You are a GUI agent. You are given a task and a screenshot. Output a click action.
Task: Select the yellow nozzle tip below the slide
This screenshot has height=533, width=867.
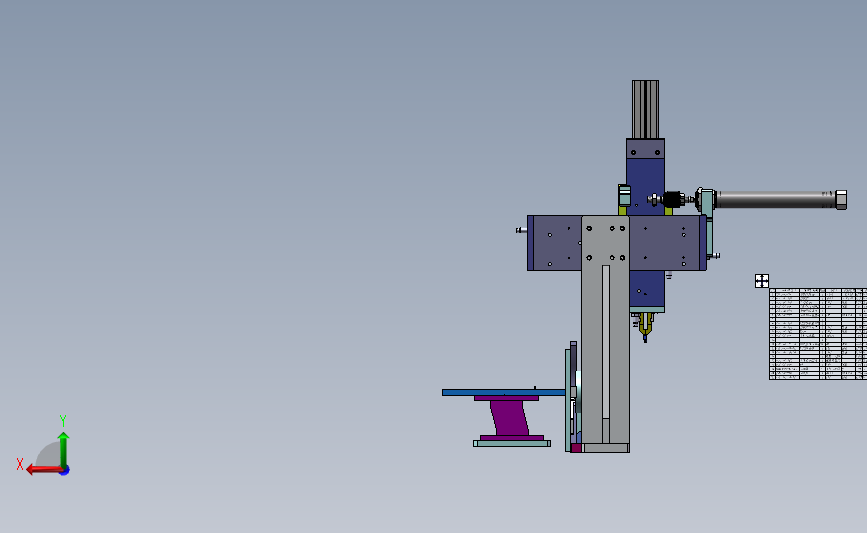[x=645, y=326]
